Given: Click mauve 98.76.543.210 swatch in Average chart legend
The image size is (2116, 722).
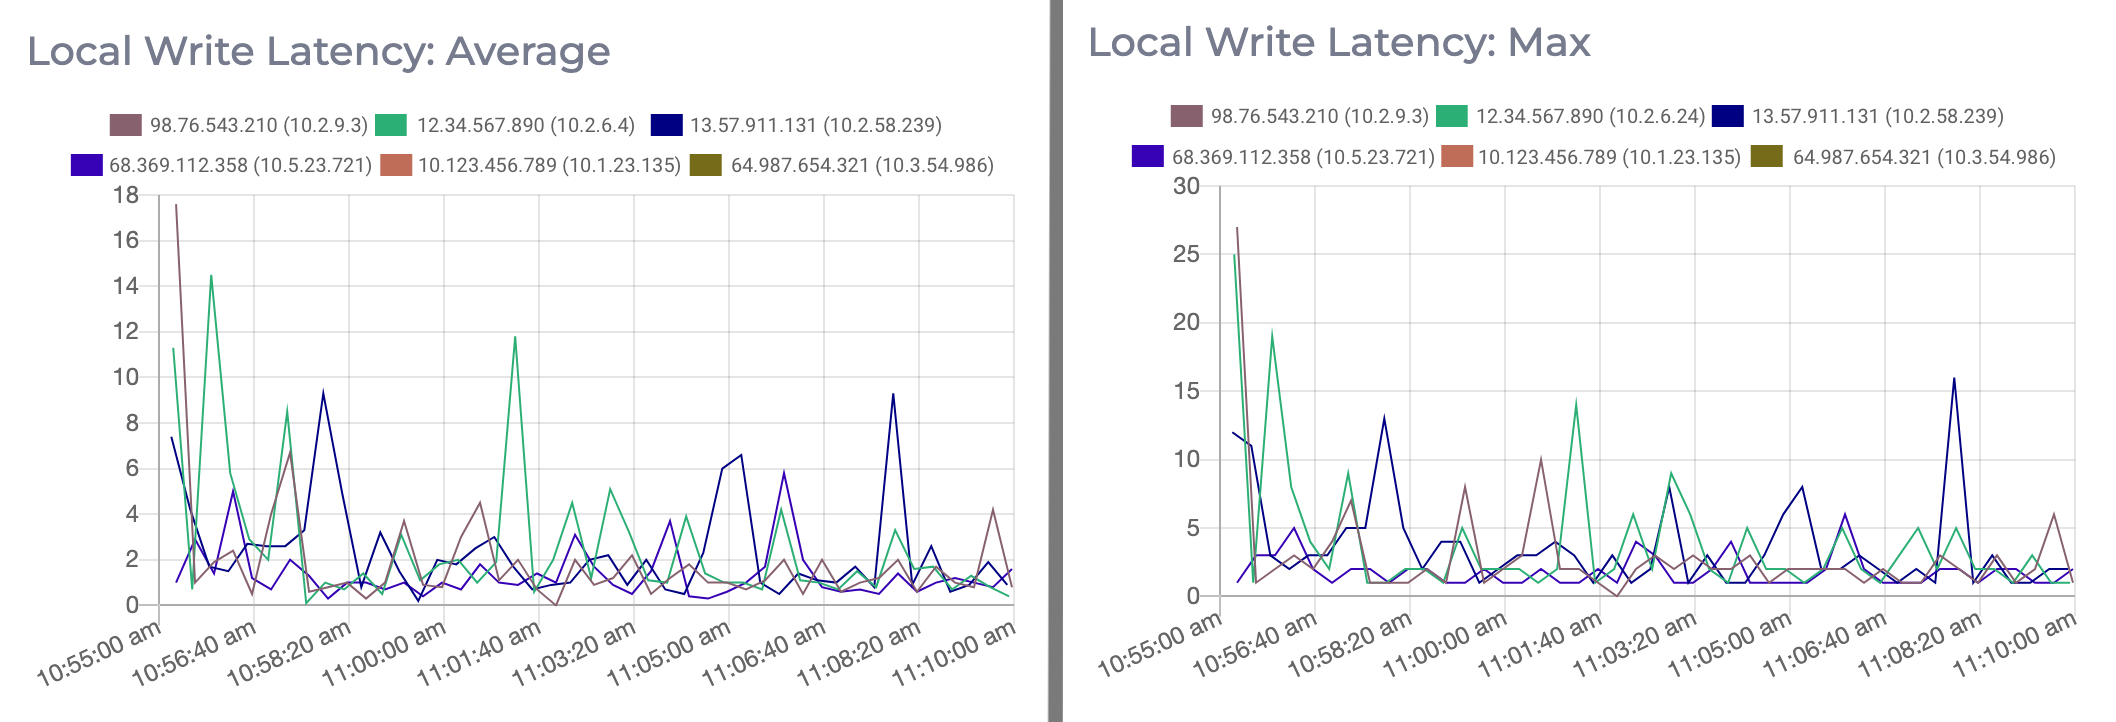Looking at the screenshot, I should tap(126, 125).
